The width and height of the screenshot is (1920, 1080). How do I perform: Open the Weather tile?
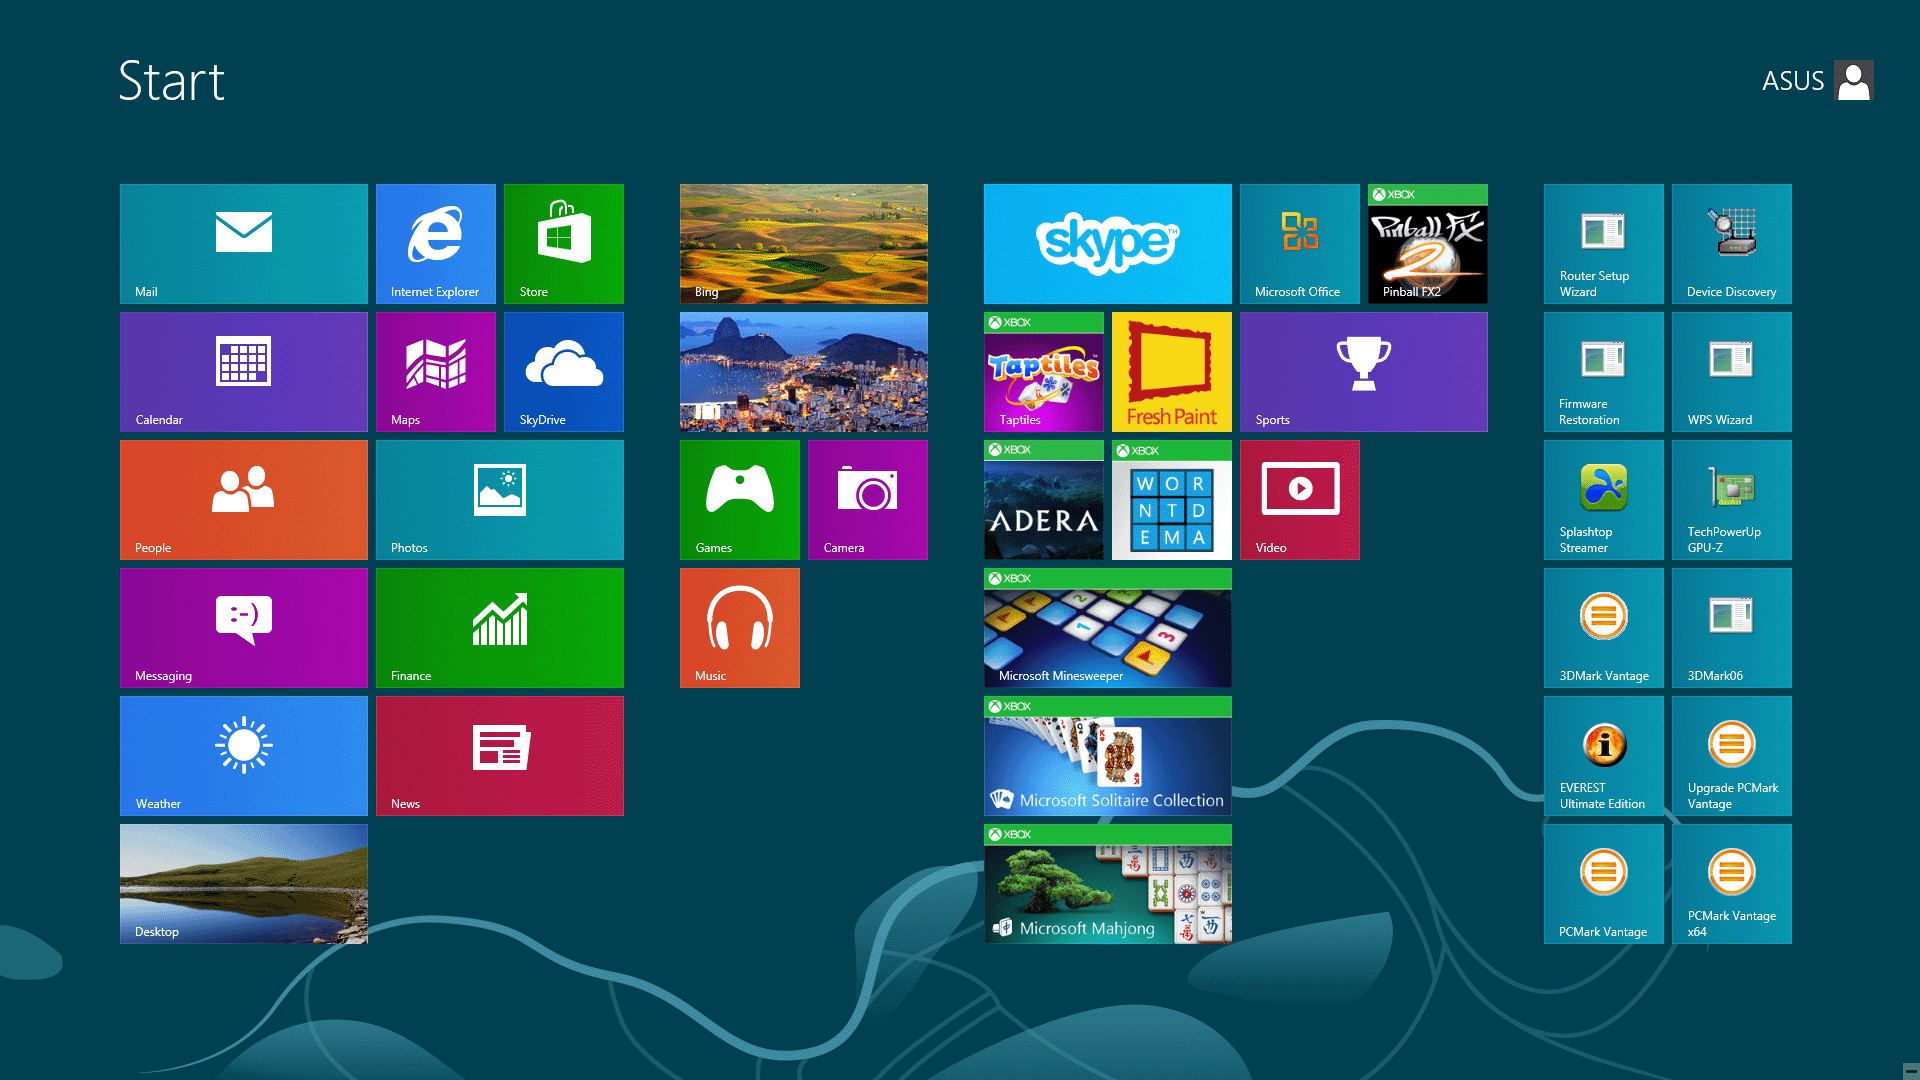[244, 756]
